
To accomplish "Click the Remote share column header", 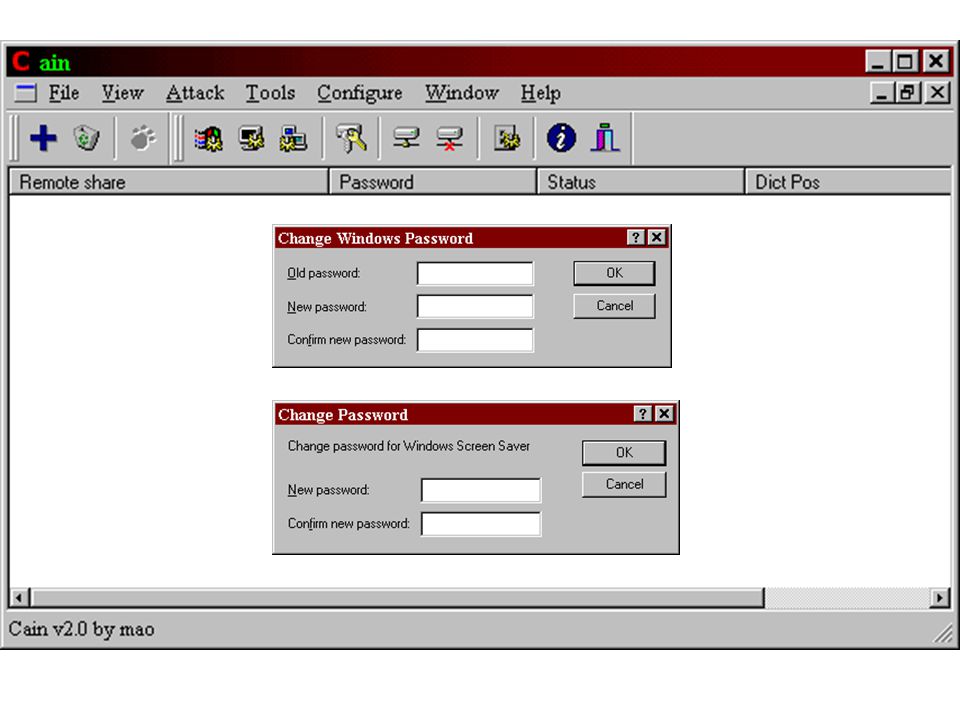I will [168, 182].
